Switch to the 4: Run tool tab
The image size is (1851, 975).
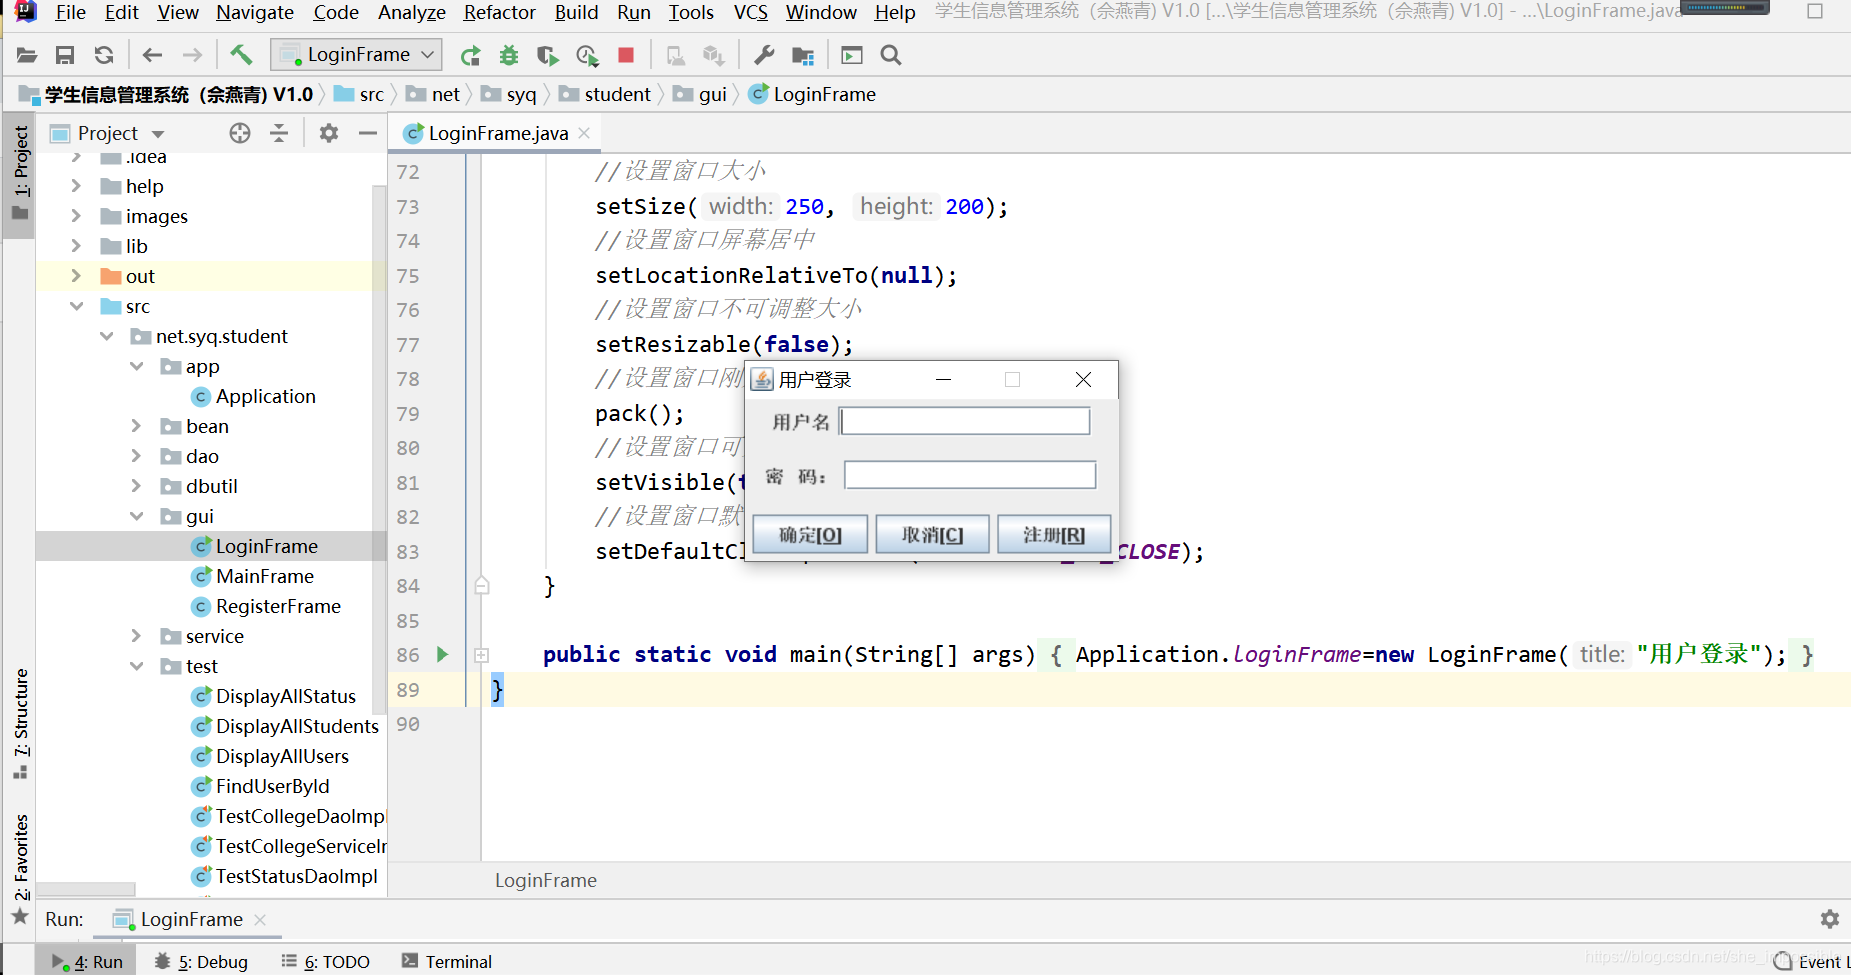(87, 961)
